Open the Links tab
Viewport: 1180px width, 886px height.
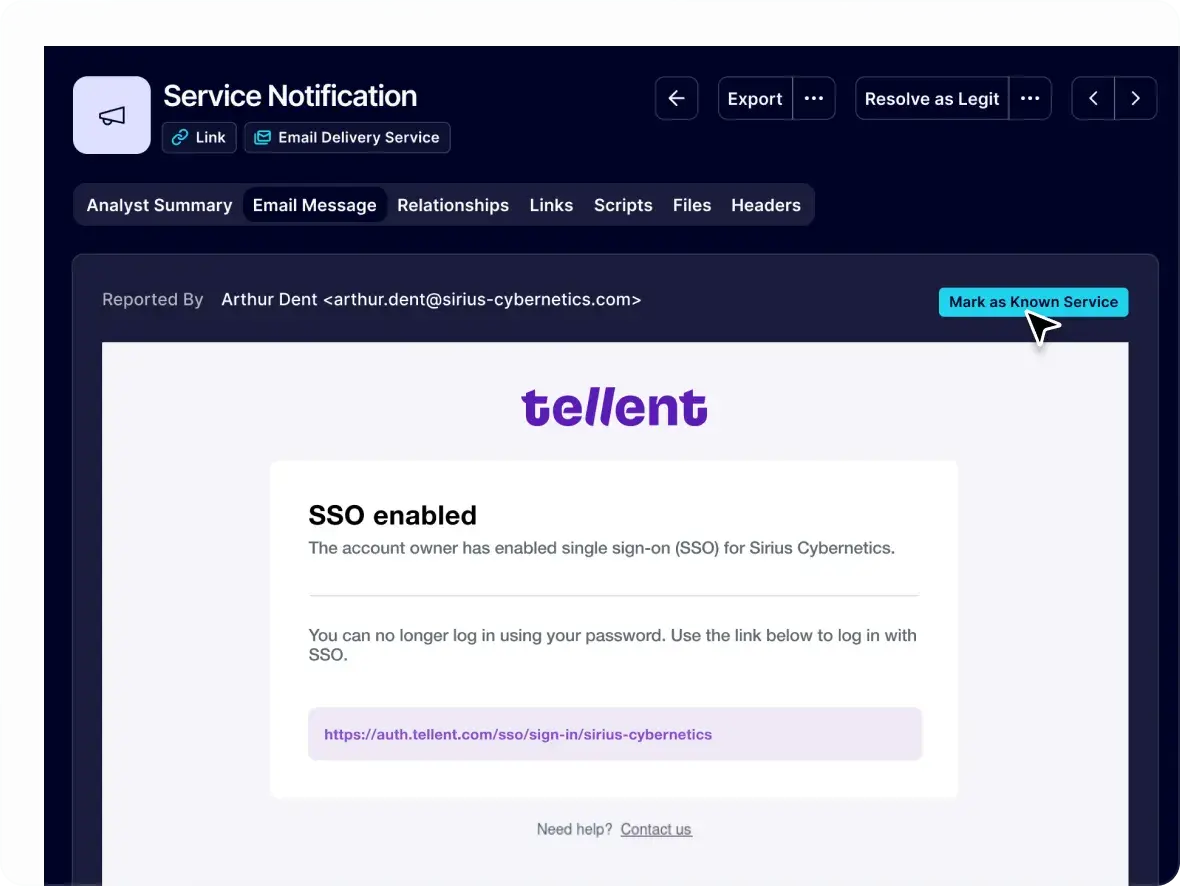(x=551, y=205)
